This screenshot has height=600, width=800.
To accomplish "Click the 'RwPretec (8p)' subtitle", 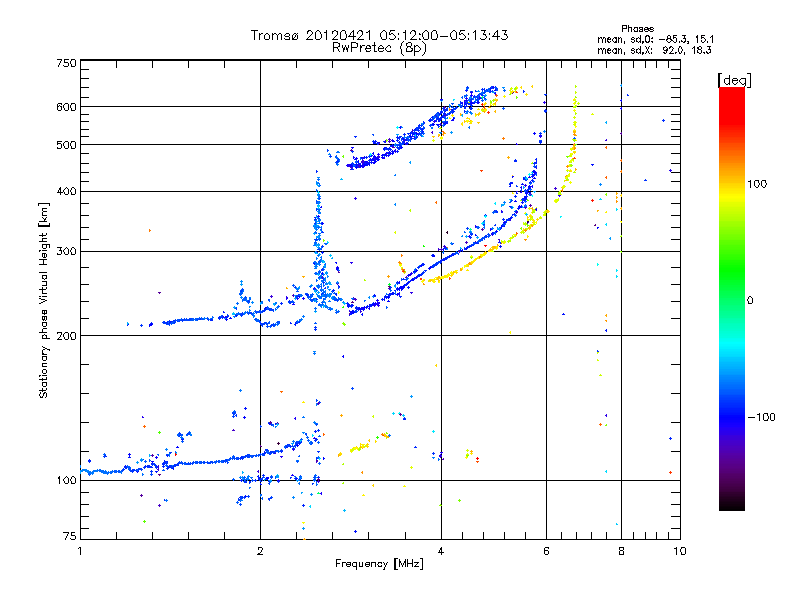I will 379,47.
